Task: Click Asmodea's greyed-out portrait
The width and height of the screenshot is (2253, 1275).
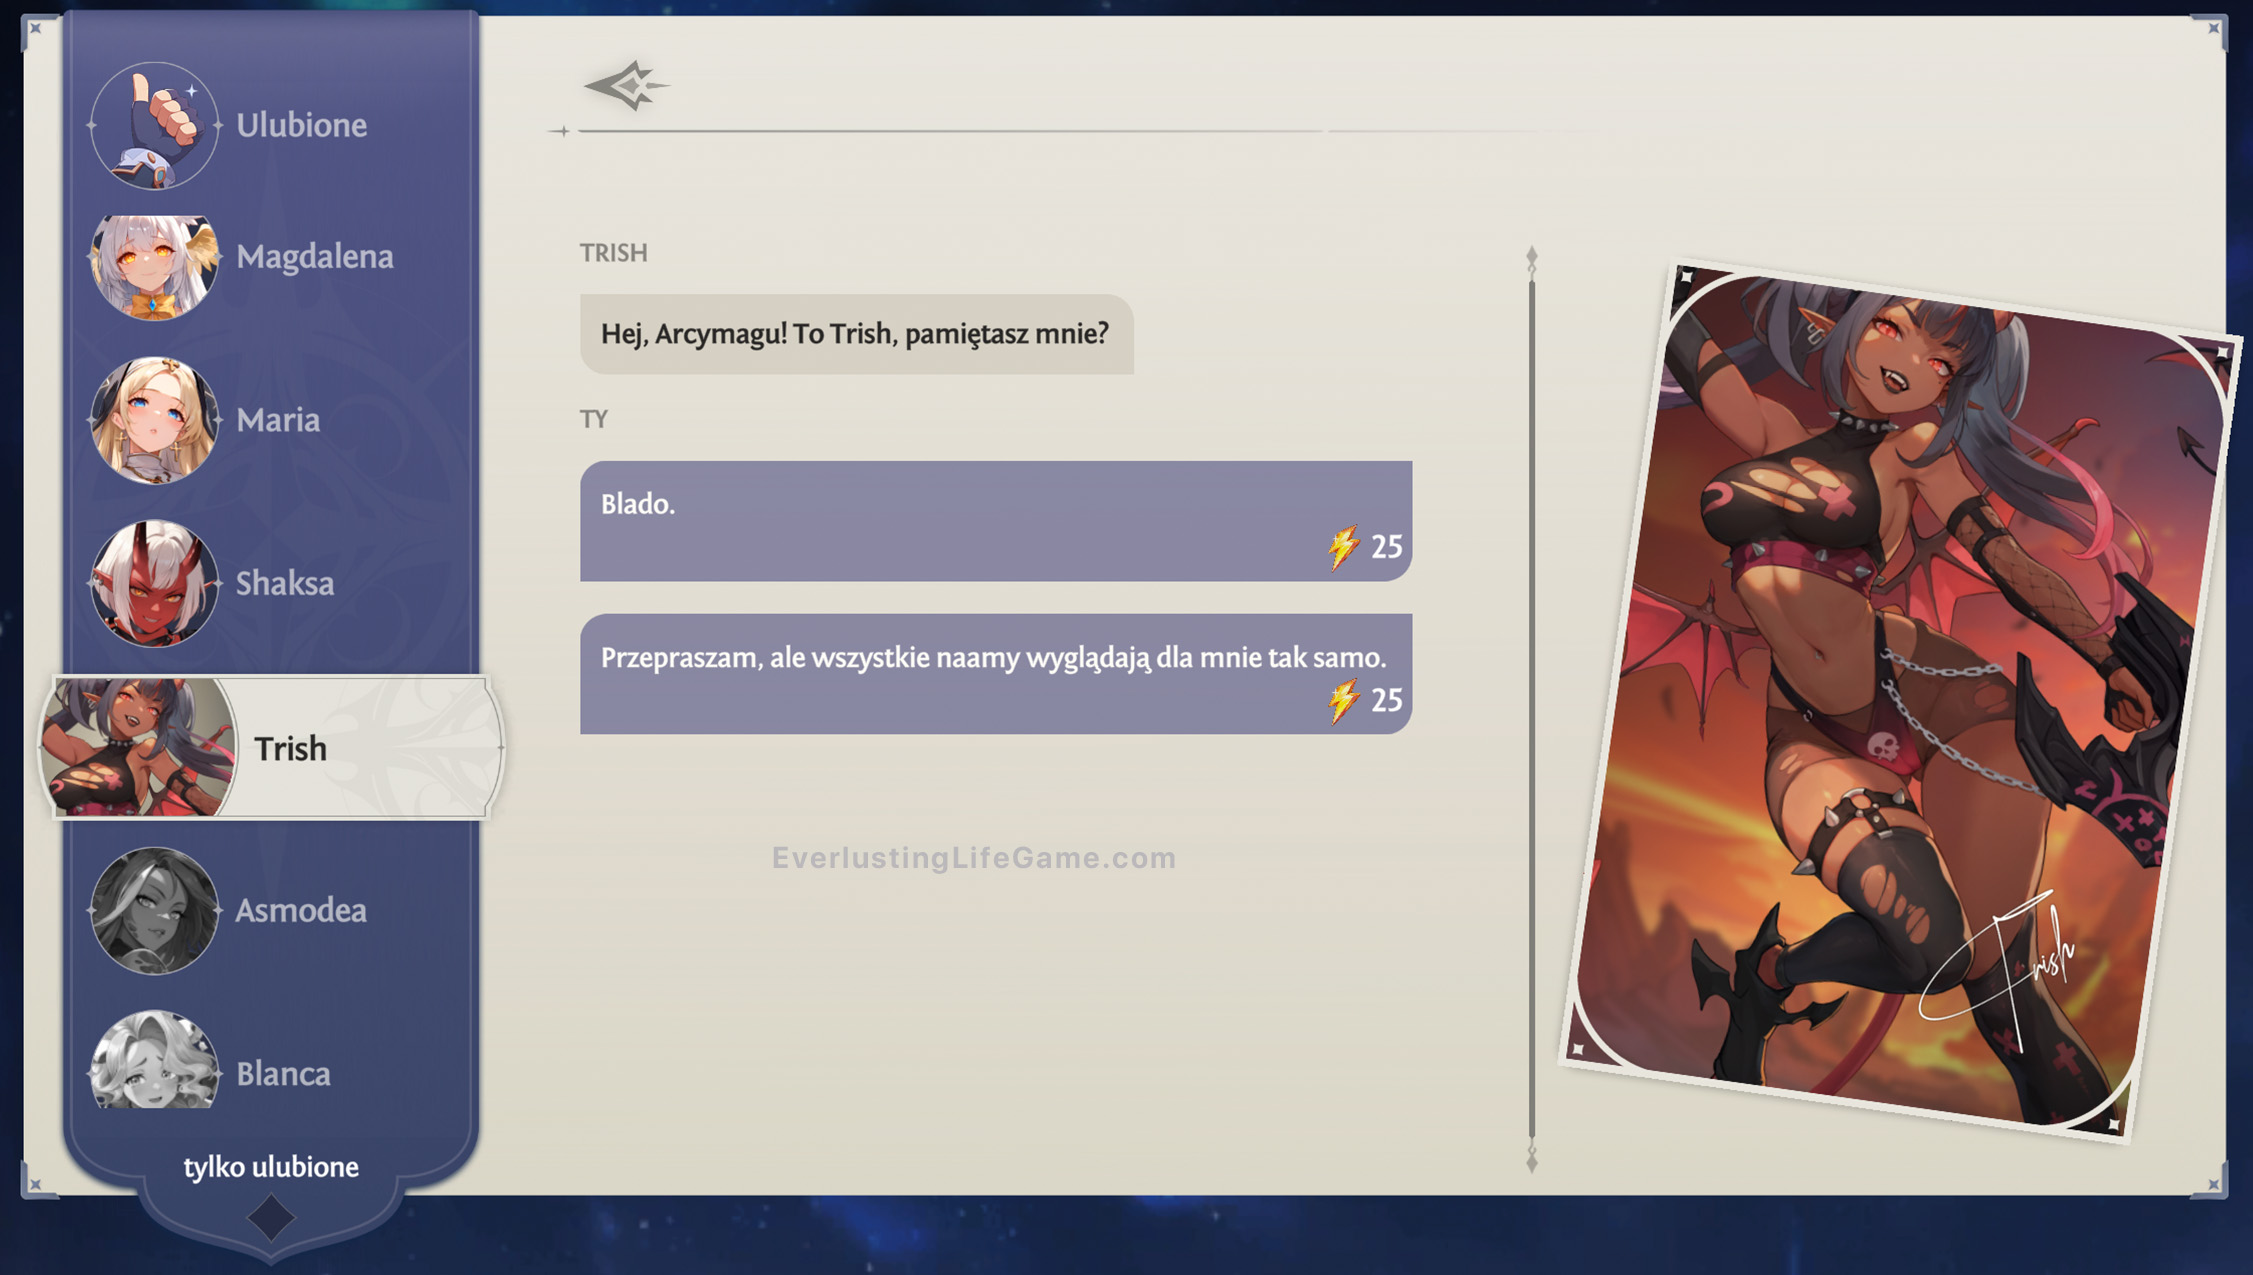Action: pyautogui.click(x=153, y=910)
